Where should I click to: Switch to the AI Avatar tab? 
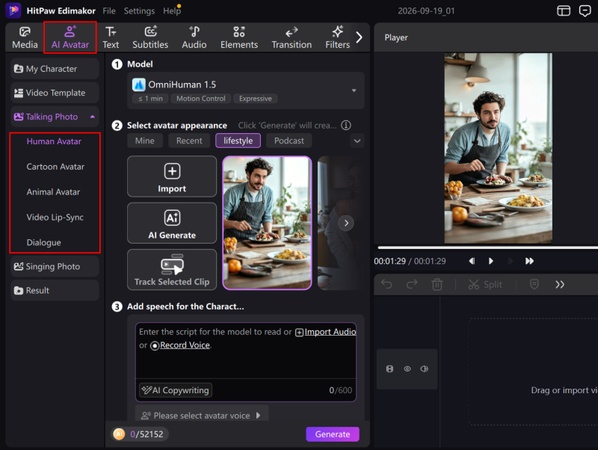coord(70,37)
